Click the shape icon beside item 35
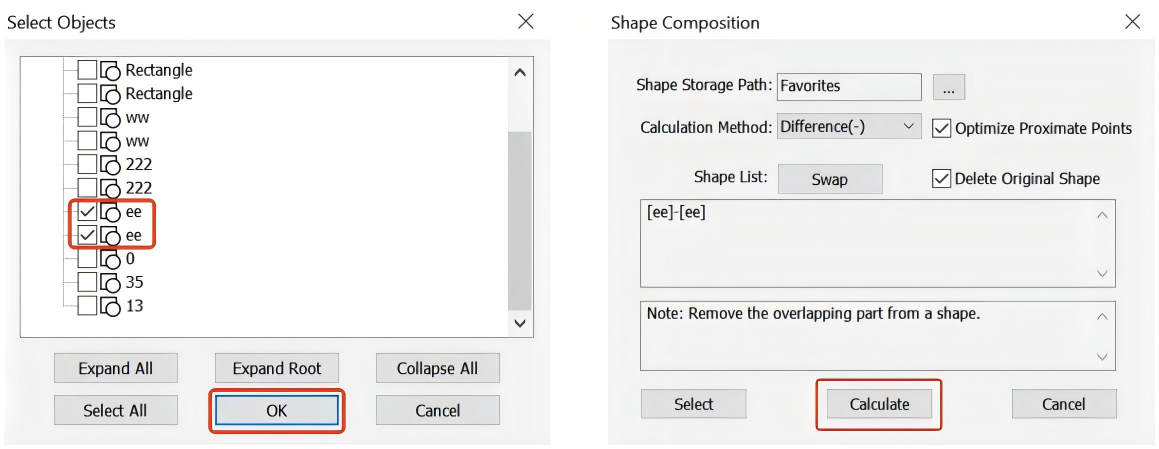Viewport: 1159px width, 449px height. 110,283
